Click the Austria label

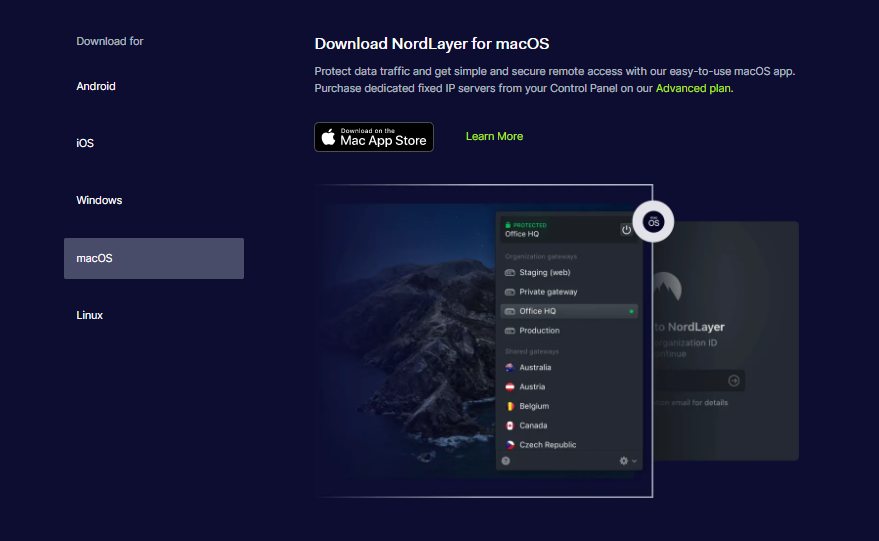click(532, 387)
